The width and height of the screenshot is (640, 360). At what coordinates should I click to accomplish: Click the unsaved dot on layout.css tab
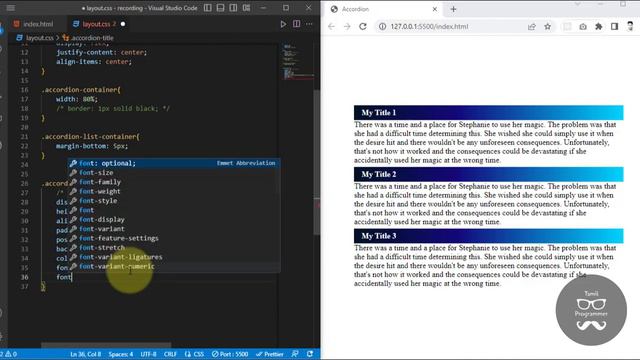(123, 24)
